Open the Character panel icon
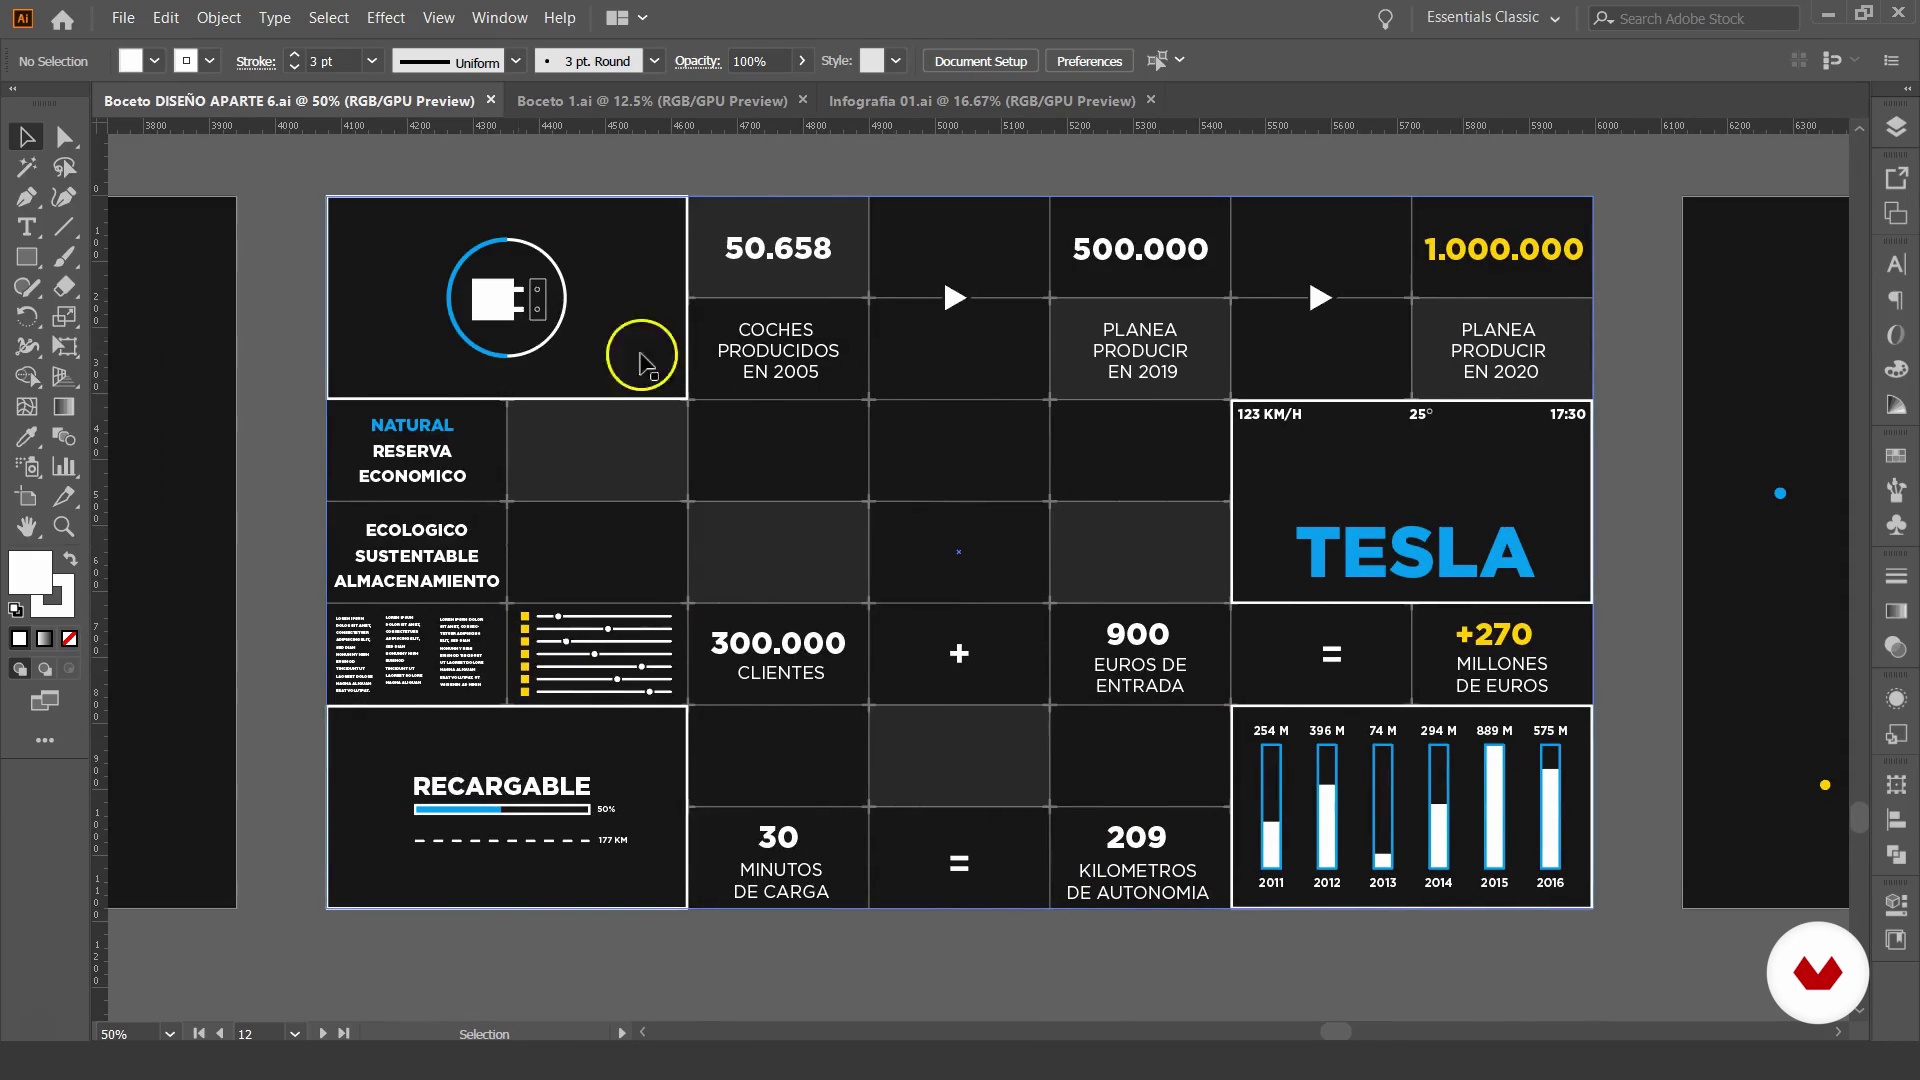 click(1895, 265)
